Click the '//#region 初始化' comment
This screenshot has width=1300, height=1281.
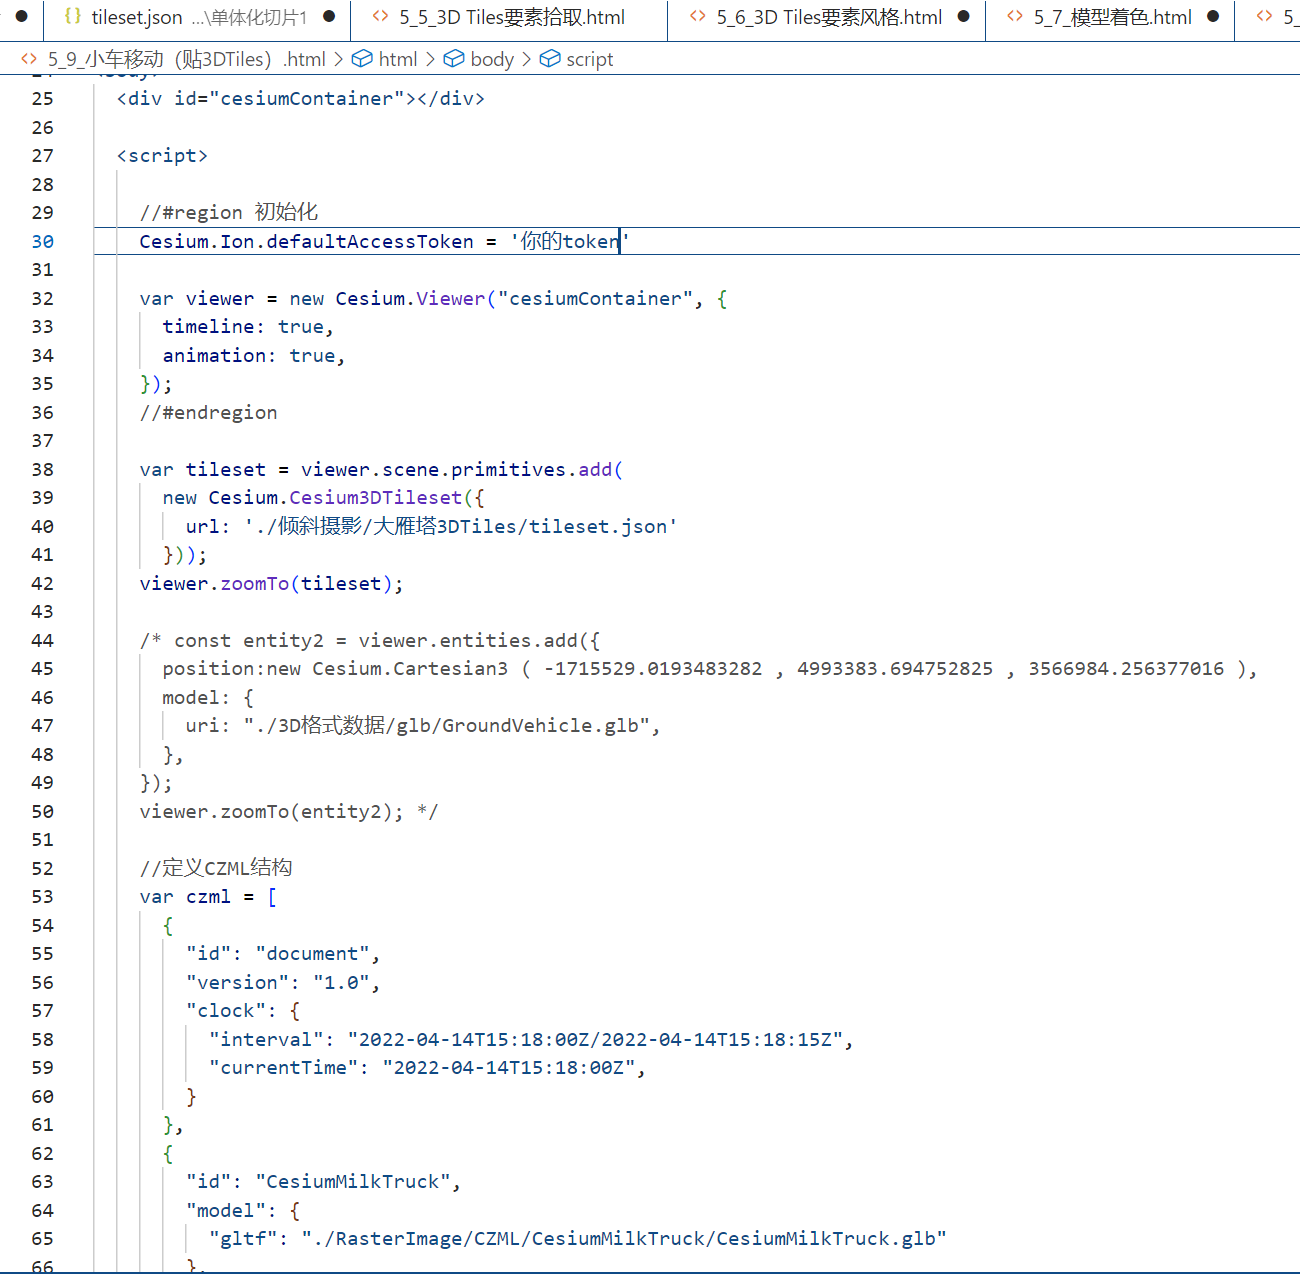click(229, 212)
